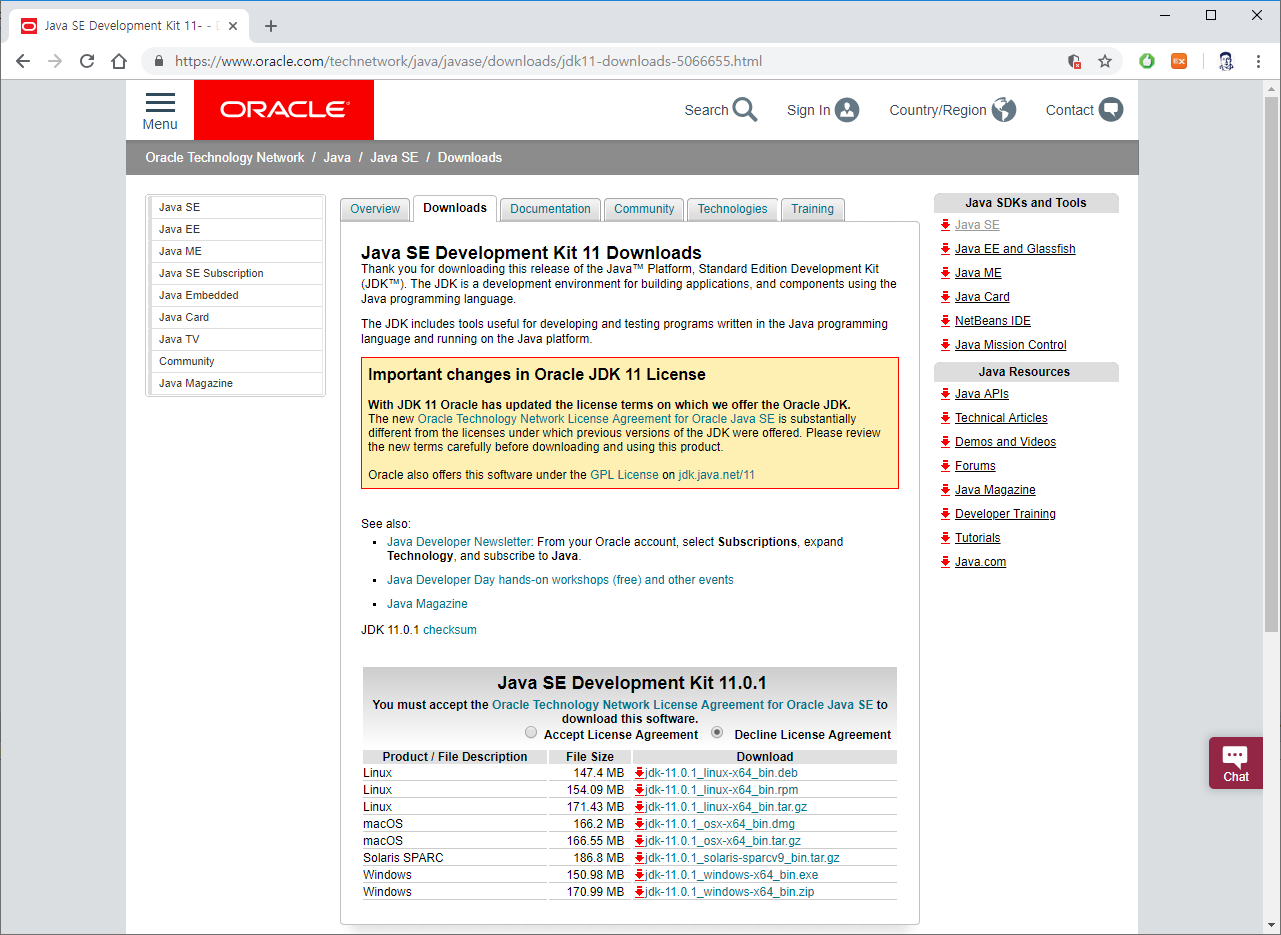The width and height of the screenshot is (1281, 935).
Task: Open jdk.java.net/11 link
Action: (716, 475)
